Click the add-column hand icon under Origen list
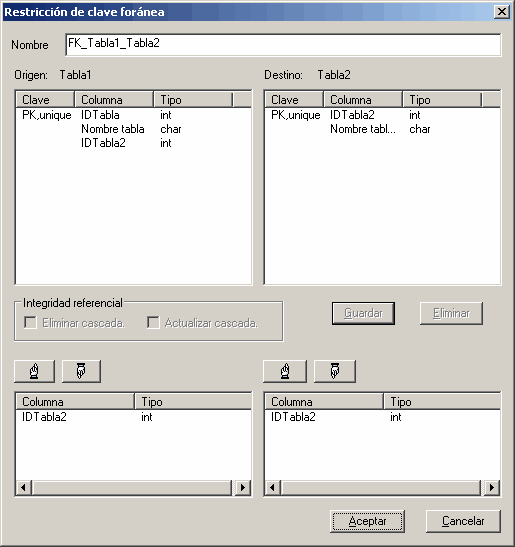Viewport: 515px width, 547px height. click(x=34, y=371)
